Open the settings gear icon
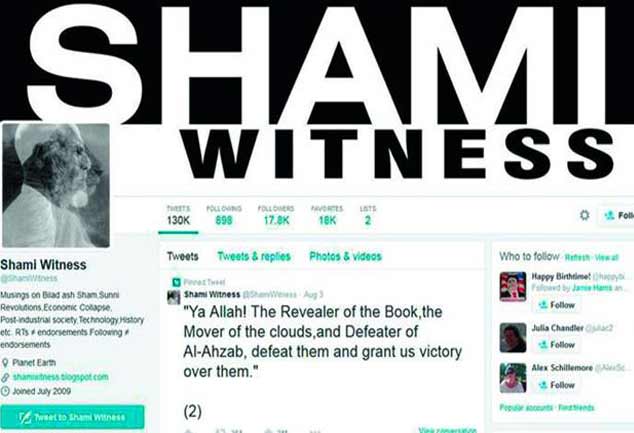The height and width of the screenshot is (433, 634). 584,215
